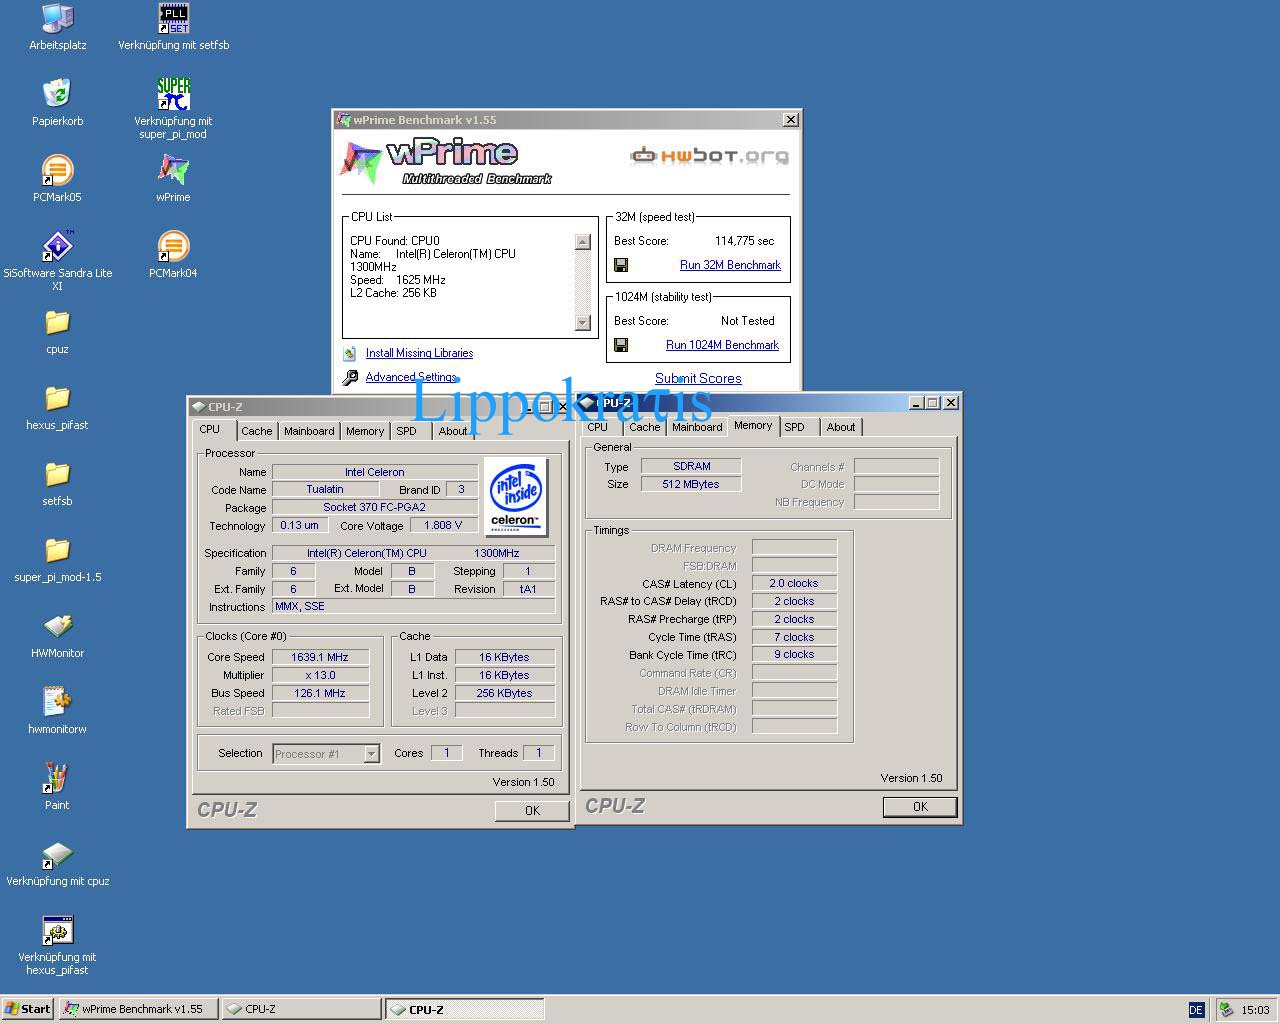Click the Bus Speed field showing 126.1 MHz
This screenshot has width=1280, height=1024.
(320, 693)
